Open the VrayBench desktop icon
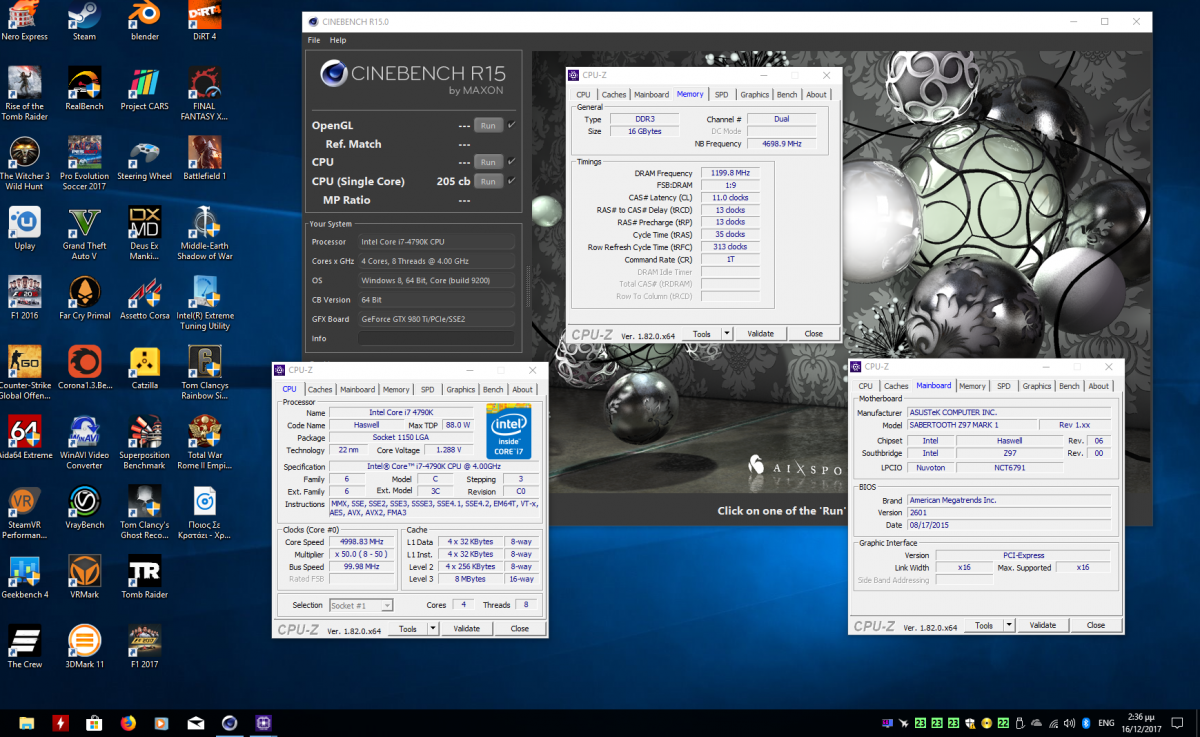Viewport: 1200px width, 737px height. 84,509
